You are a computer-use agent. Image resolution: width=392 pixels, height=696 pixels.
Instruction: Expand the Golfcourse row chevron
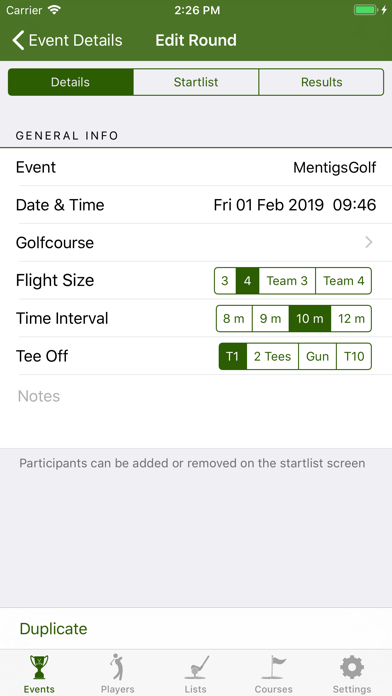(x=368, y=242)
